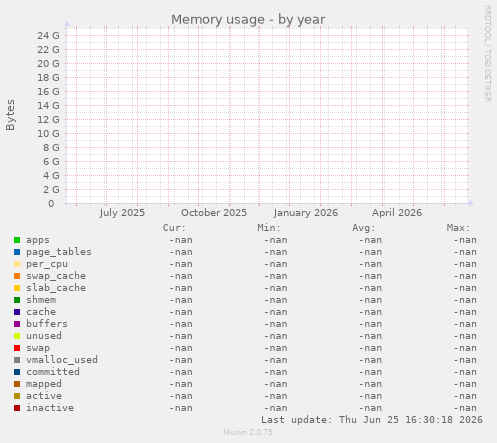Click the buffers purple swatch
The image size is (497, 443).
(x=17, y=324)
